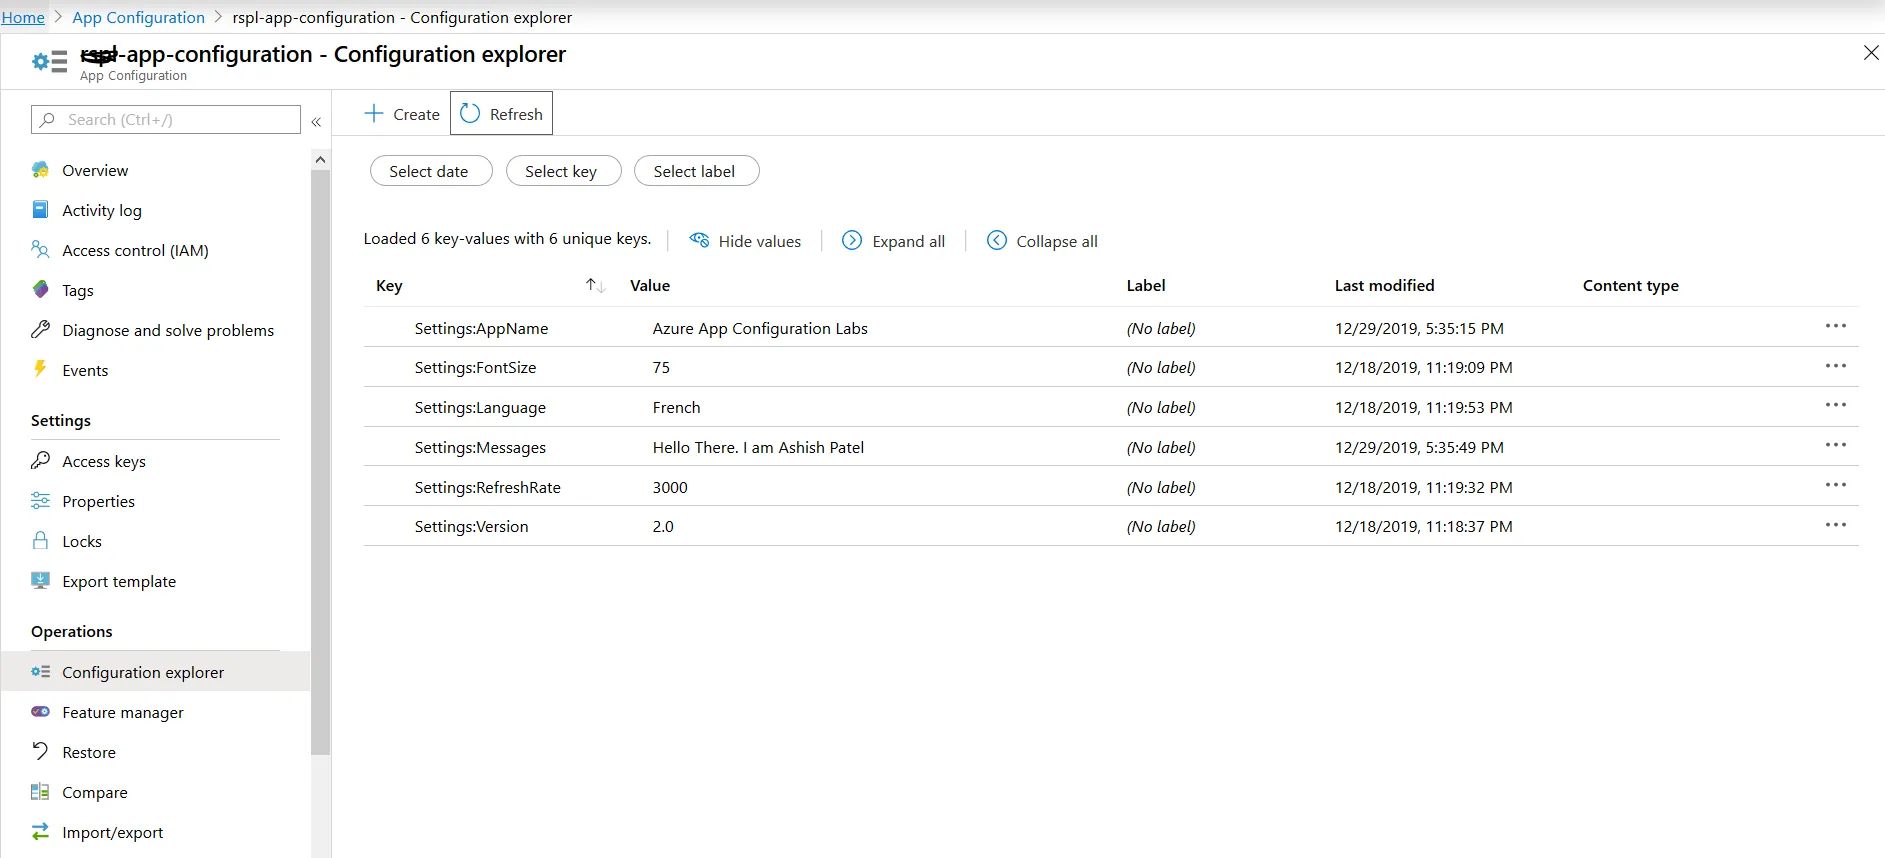Sort by Key column arrows
The width and height of the screenshot is (1885, 858).
point(595,286)
